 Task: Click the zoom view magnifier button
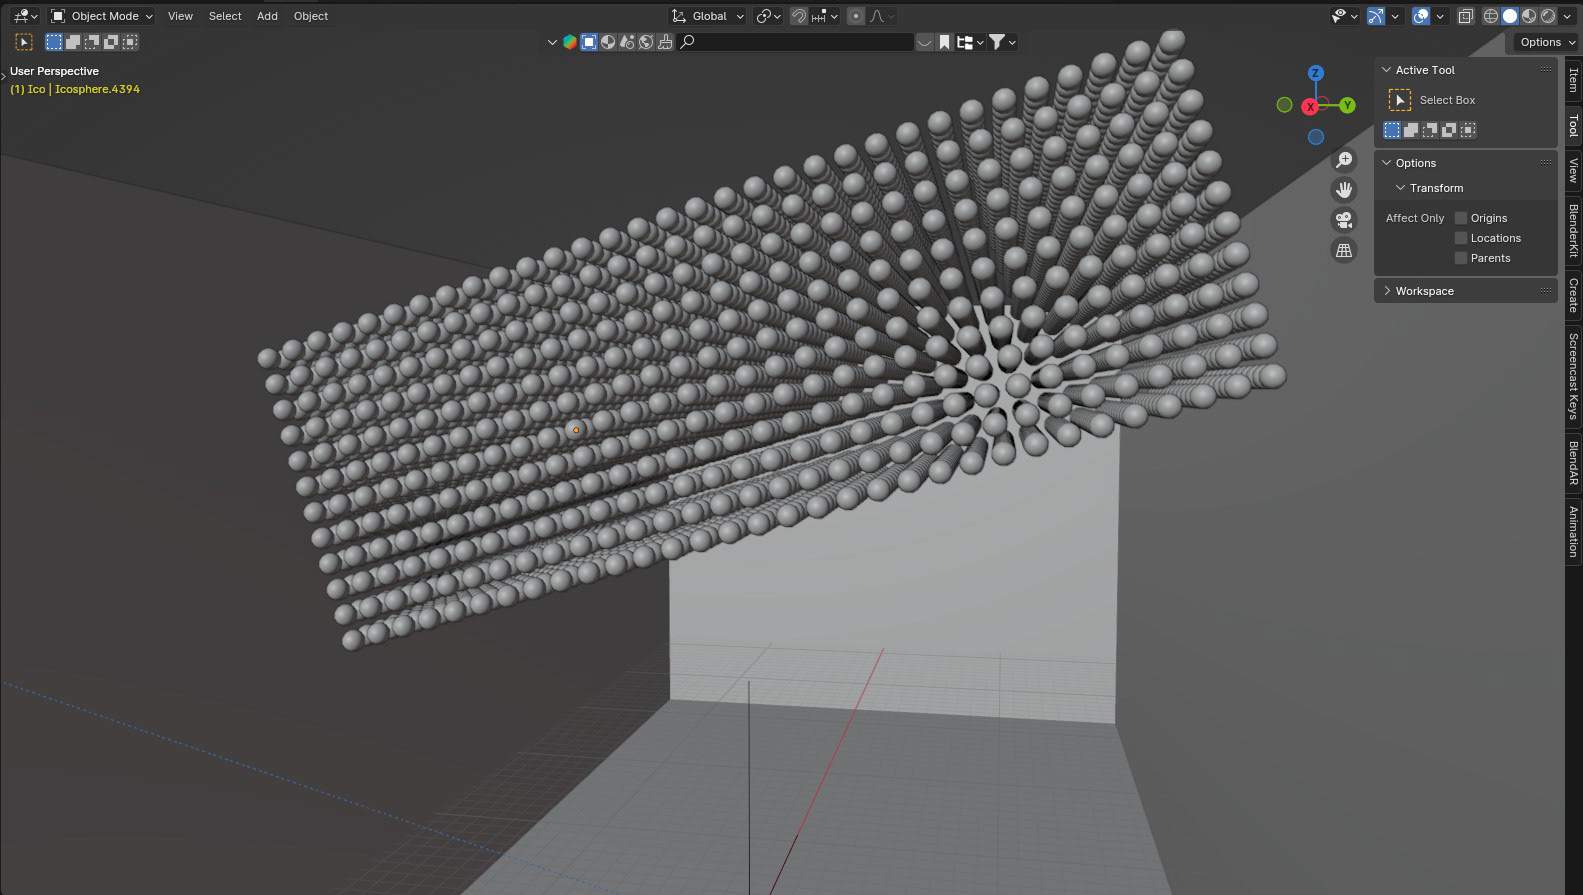[x=1344, y=160]
